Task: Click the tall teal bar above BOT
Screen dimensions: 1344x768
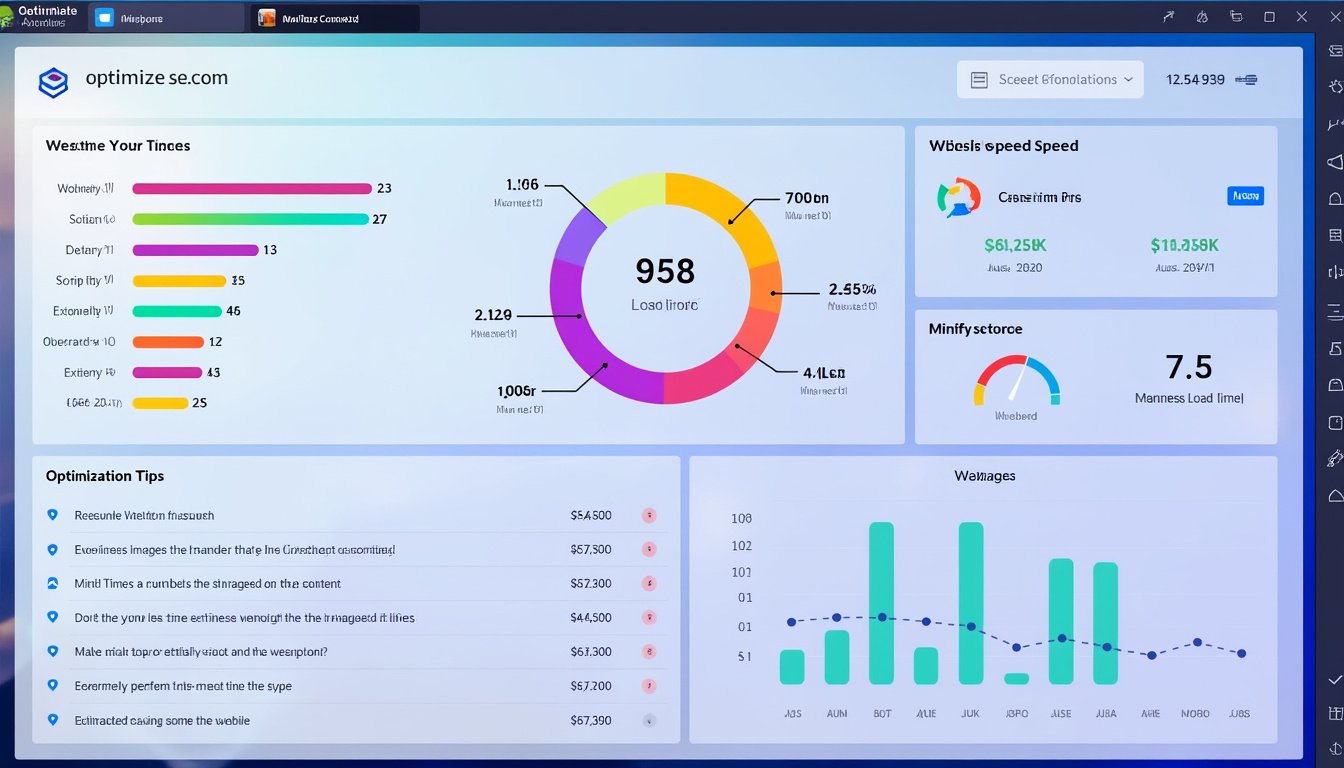Action: (x=881, y=603)
